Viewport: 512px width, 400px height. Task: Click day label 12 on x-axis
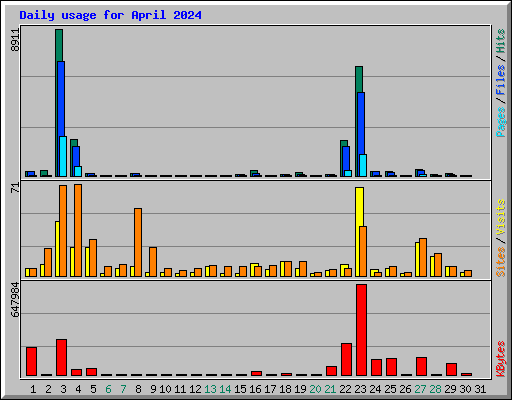click(x=195, y=389)
